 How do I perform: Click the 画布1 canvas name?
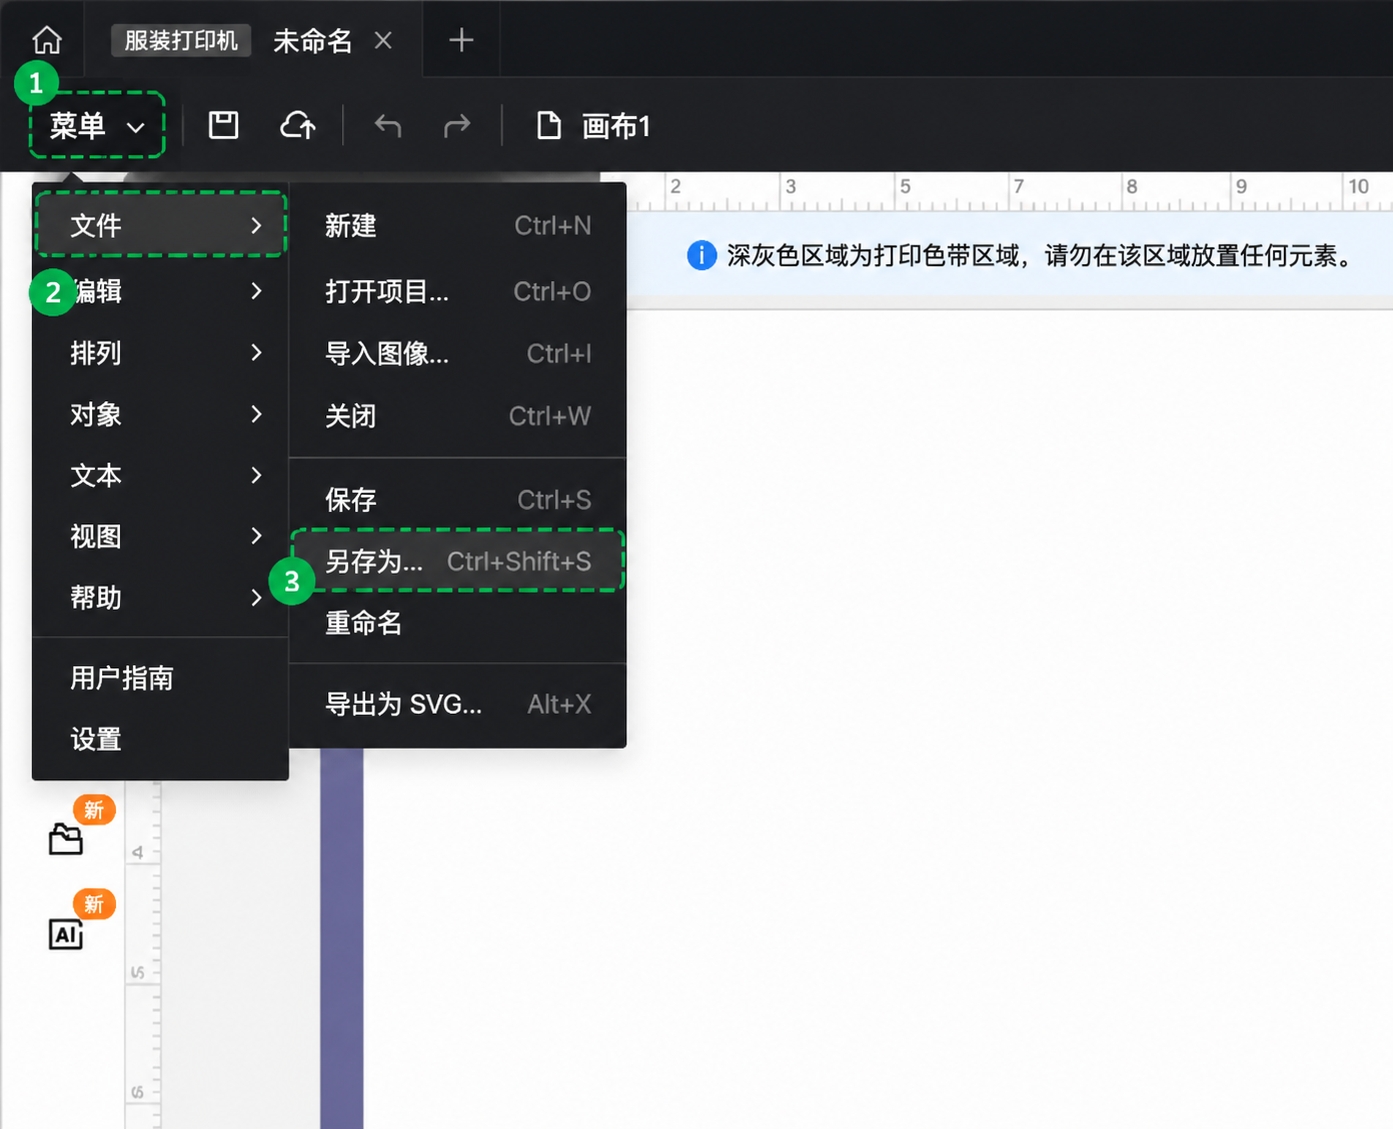coord(616,126)
